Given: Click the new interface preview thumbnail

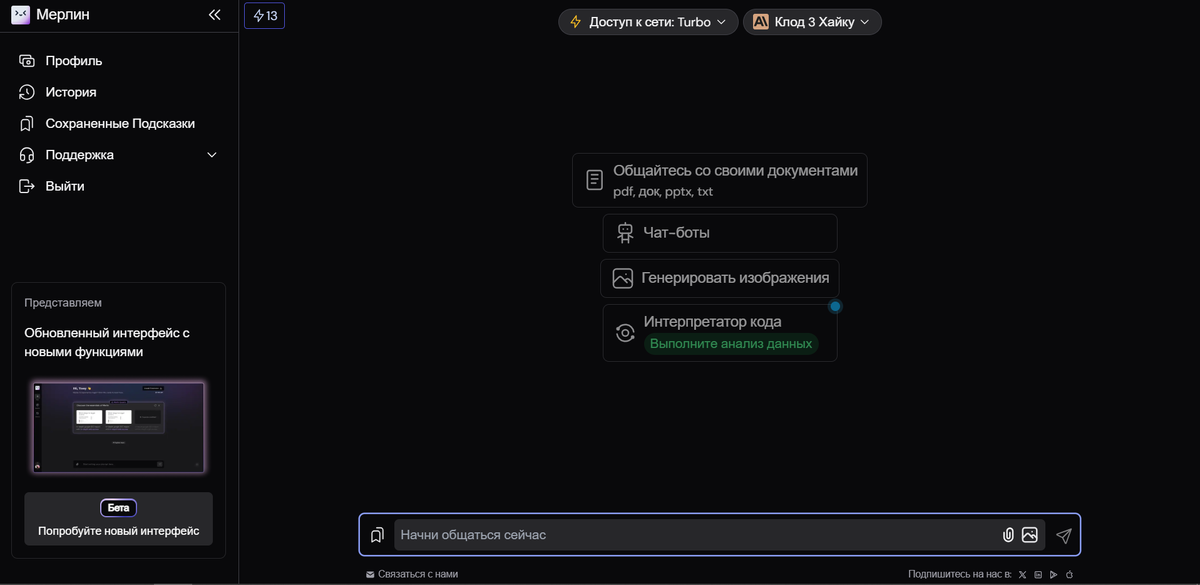Looking at the screenshot, I should 119,426.
